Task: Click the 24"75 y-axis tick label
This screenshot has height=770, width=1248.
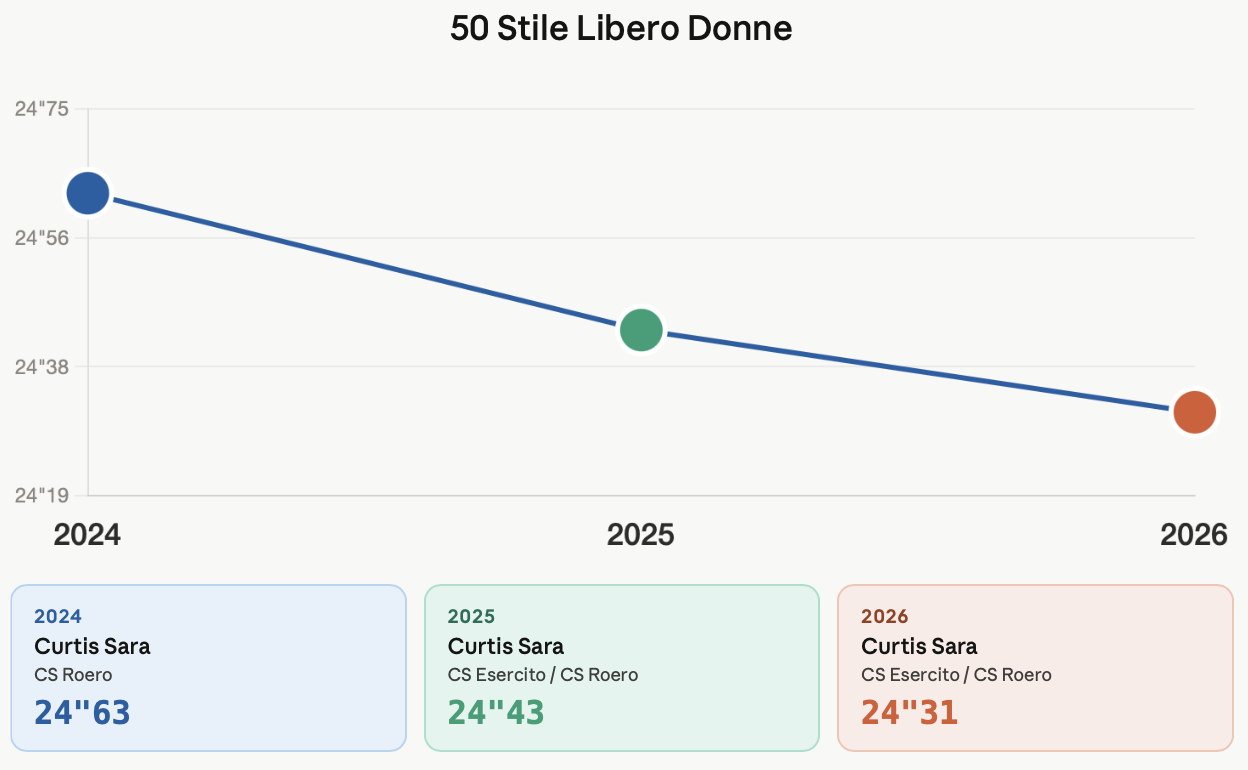Action: 42,109
